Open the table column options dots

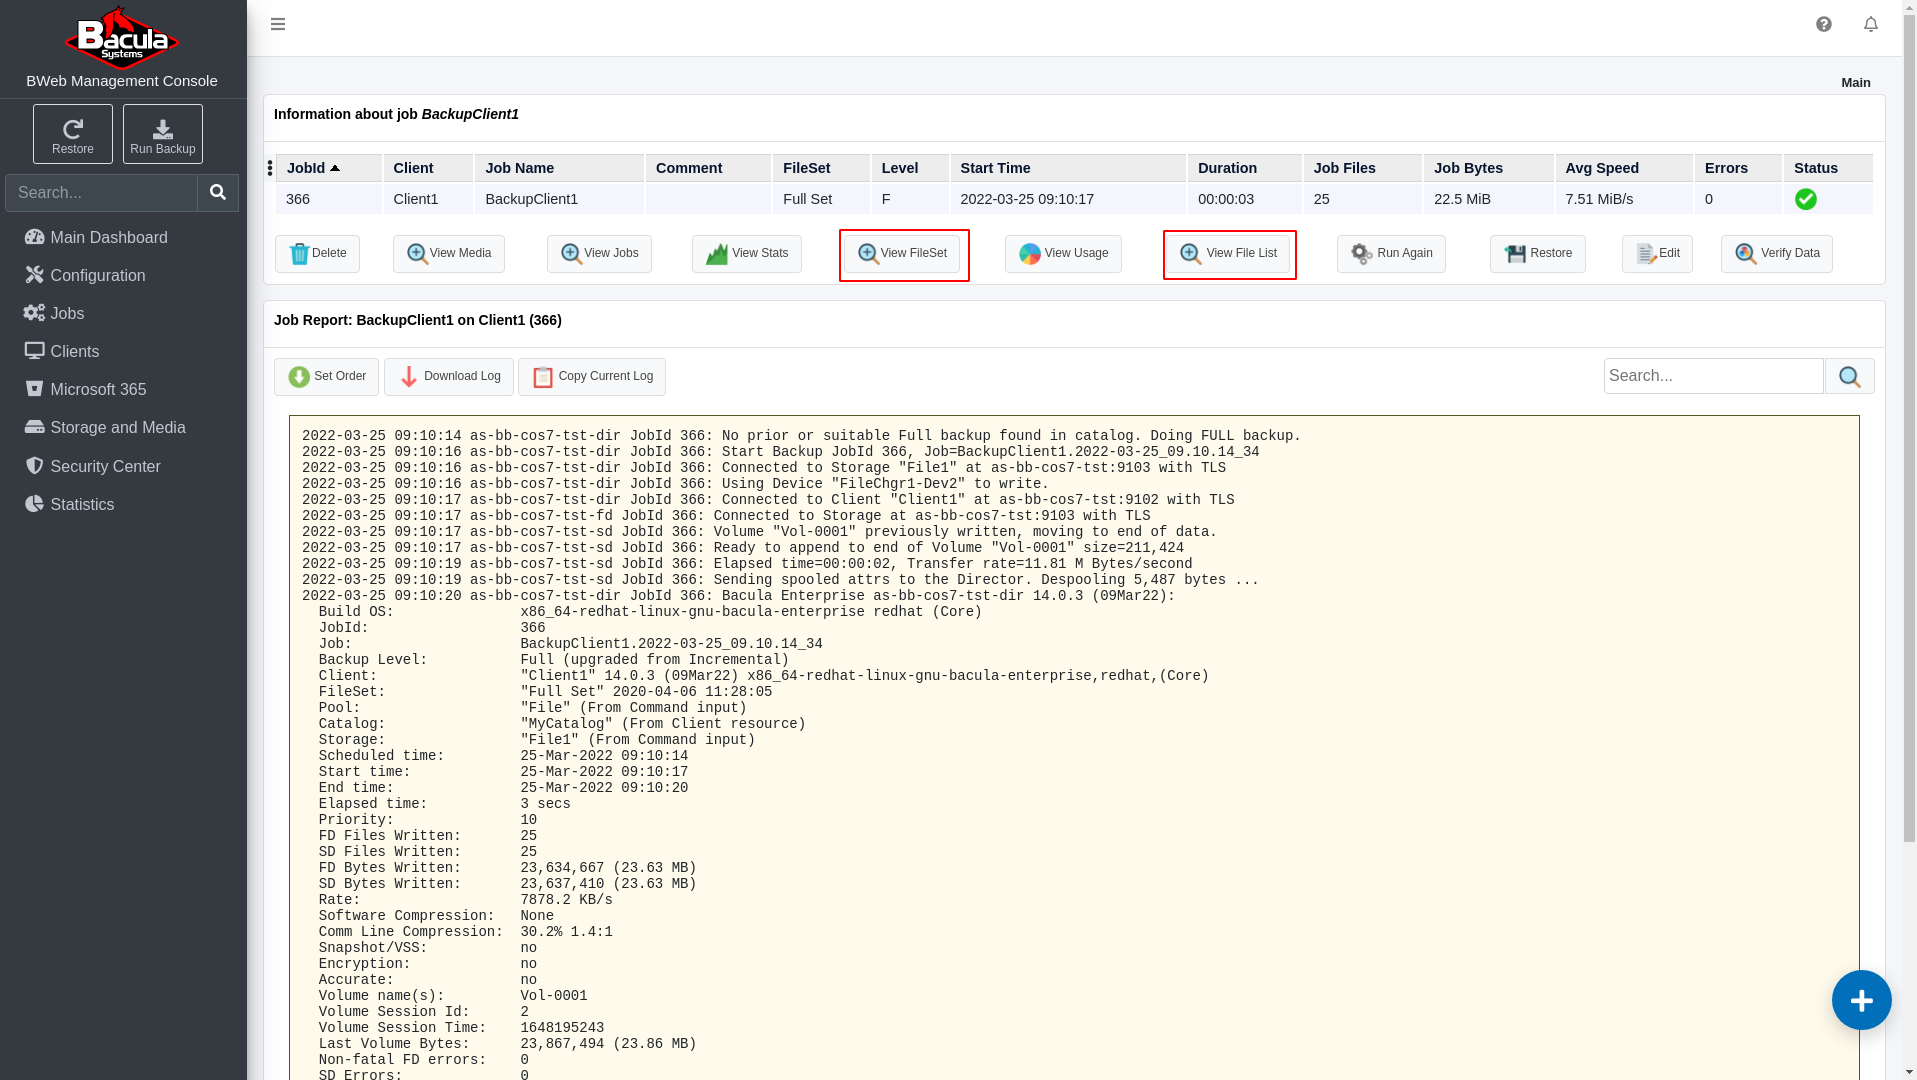coord(270,168)
